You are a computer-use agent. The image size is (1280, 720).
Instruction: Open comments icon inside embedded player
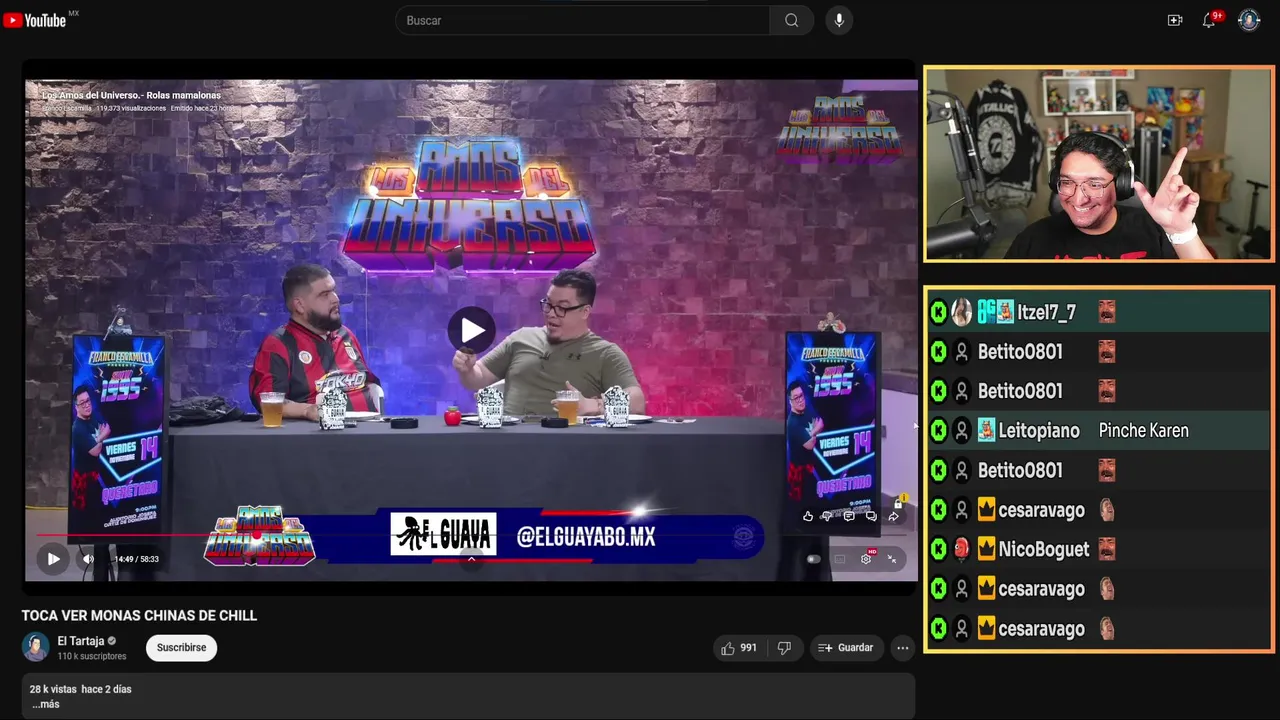point(849,517)
